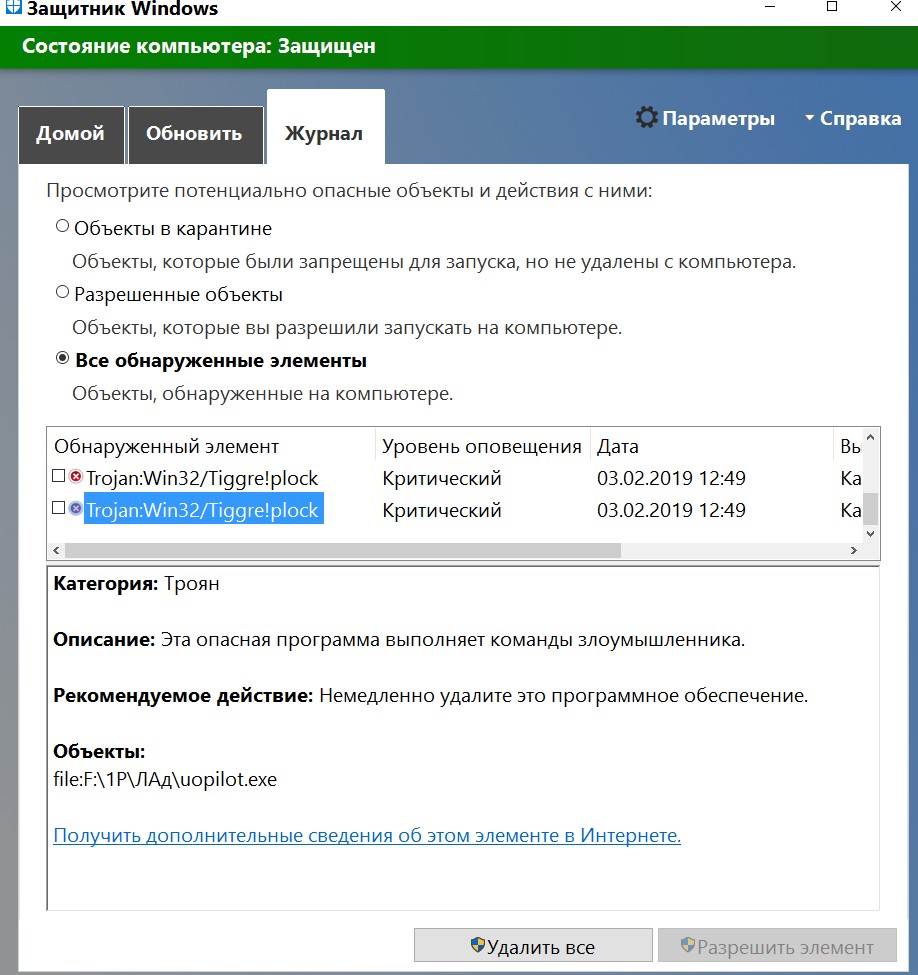Screen dimensions: 918x975
Task: Click the vertical scrollbar thumb of the list
Action: tap(871, 509)
